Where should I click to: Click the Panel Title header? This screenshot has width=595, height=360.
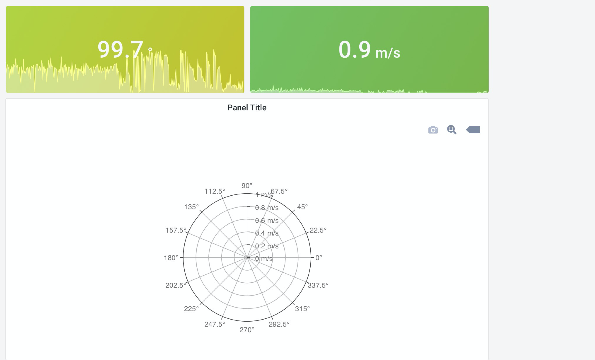click(x=247, y=107)
